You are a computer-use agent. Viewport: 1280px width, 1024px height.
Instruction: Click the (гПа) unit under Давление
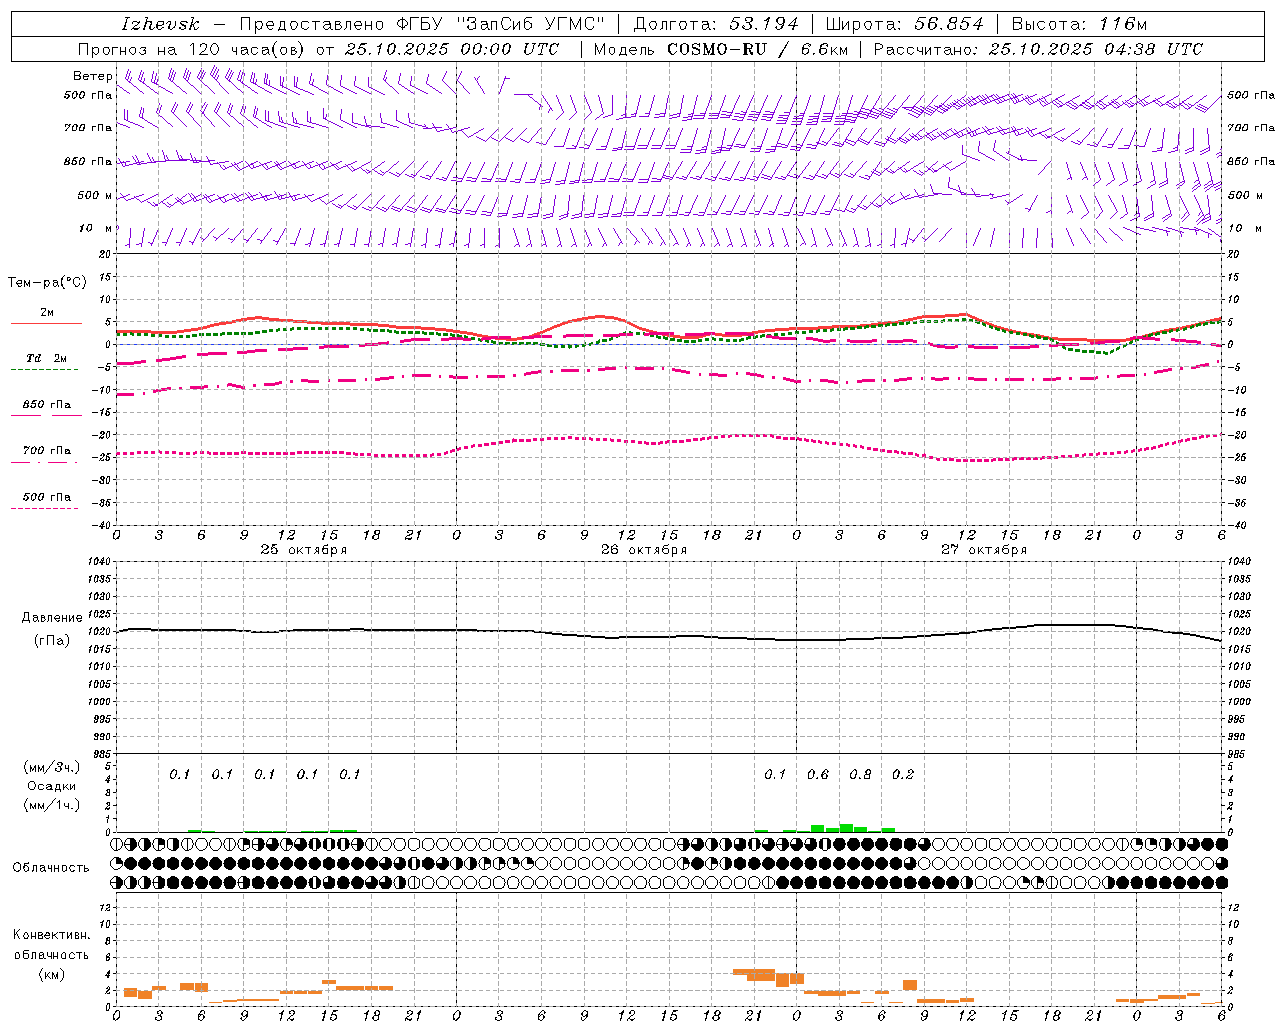52,641
